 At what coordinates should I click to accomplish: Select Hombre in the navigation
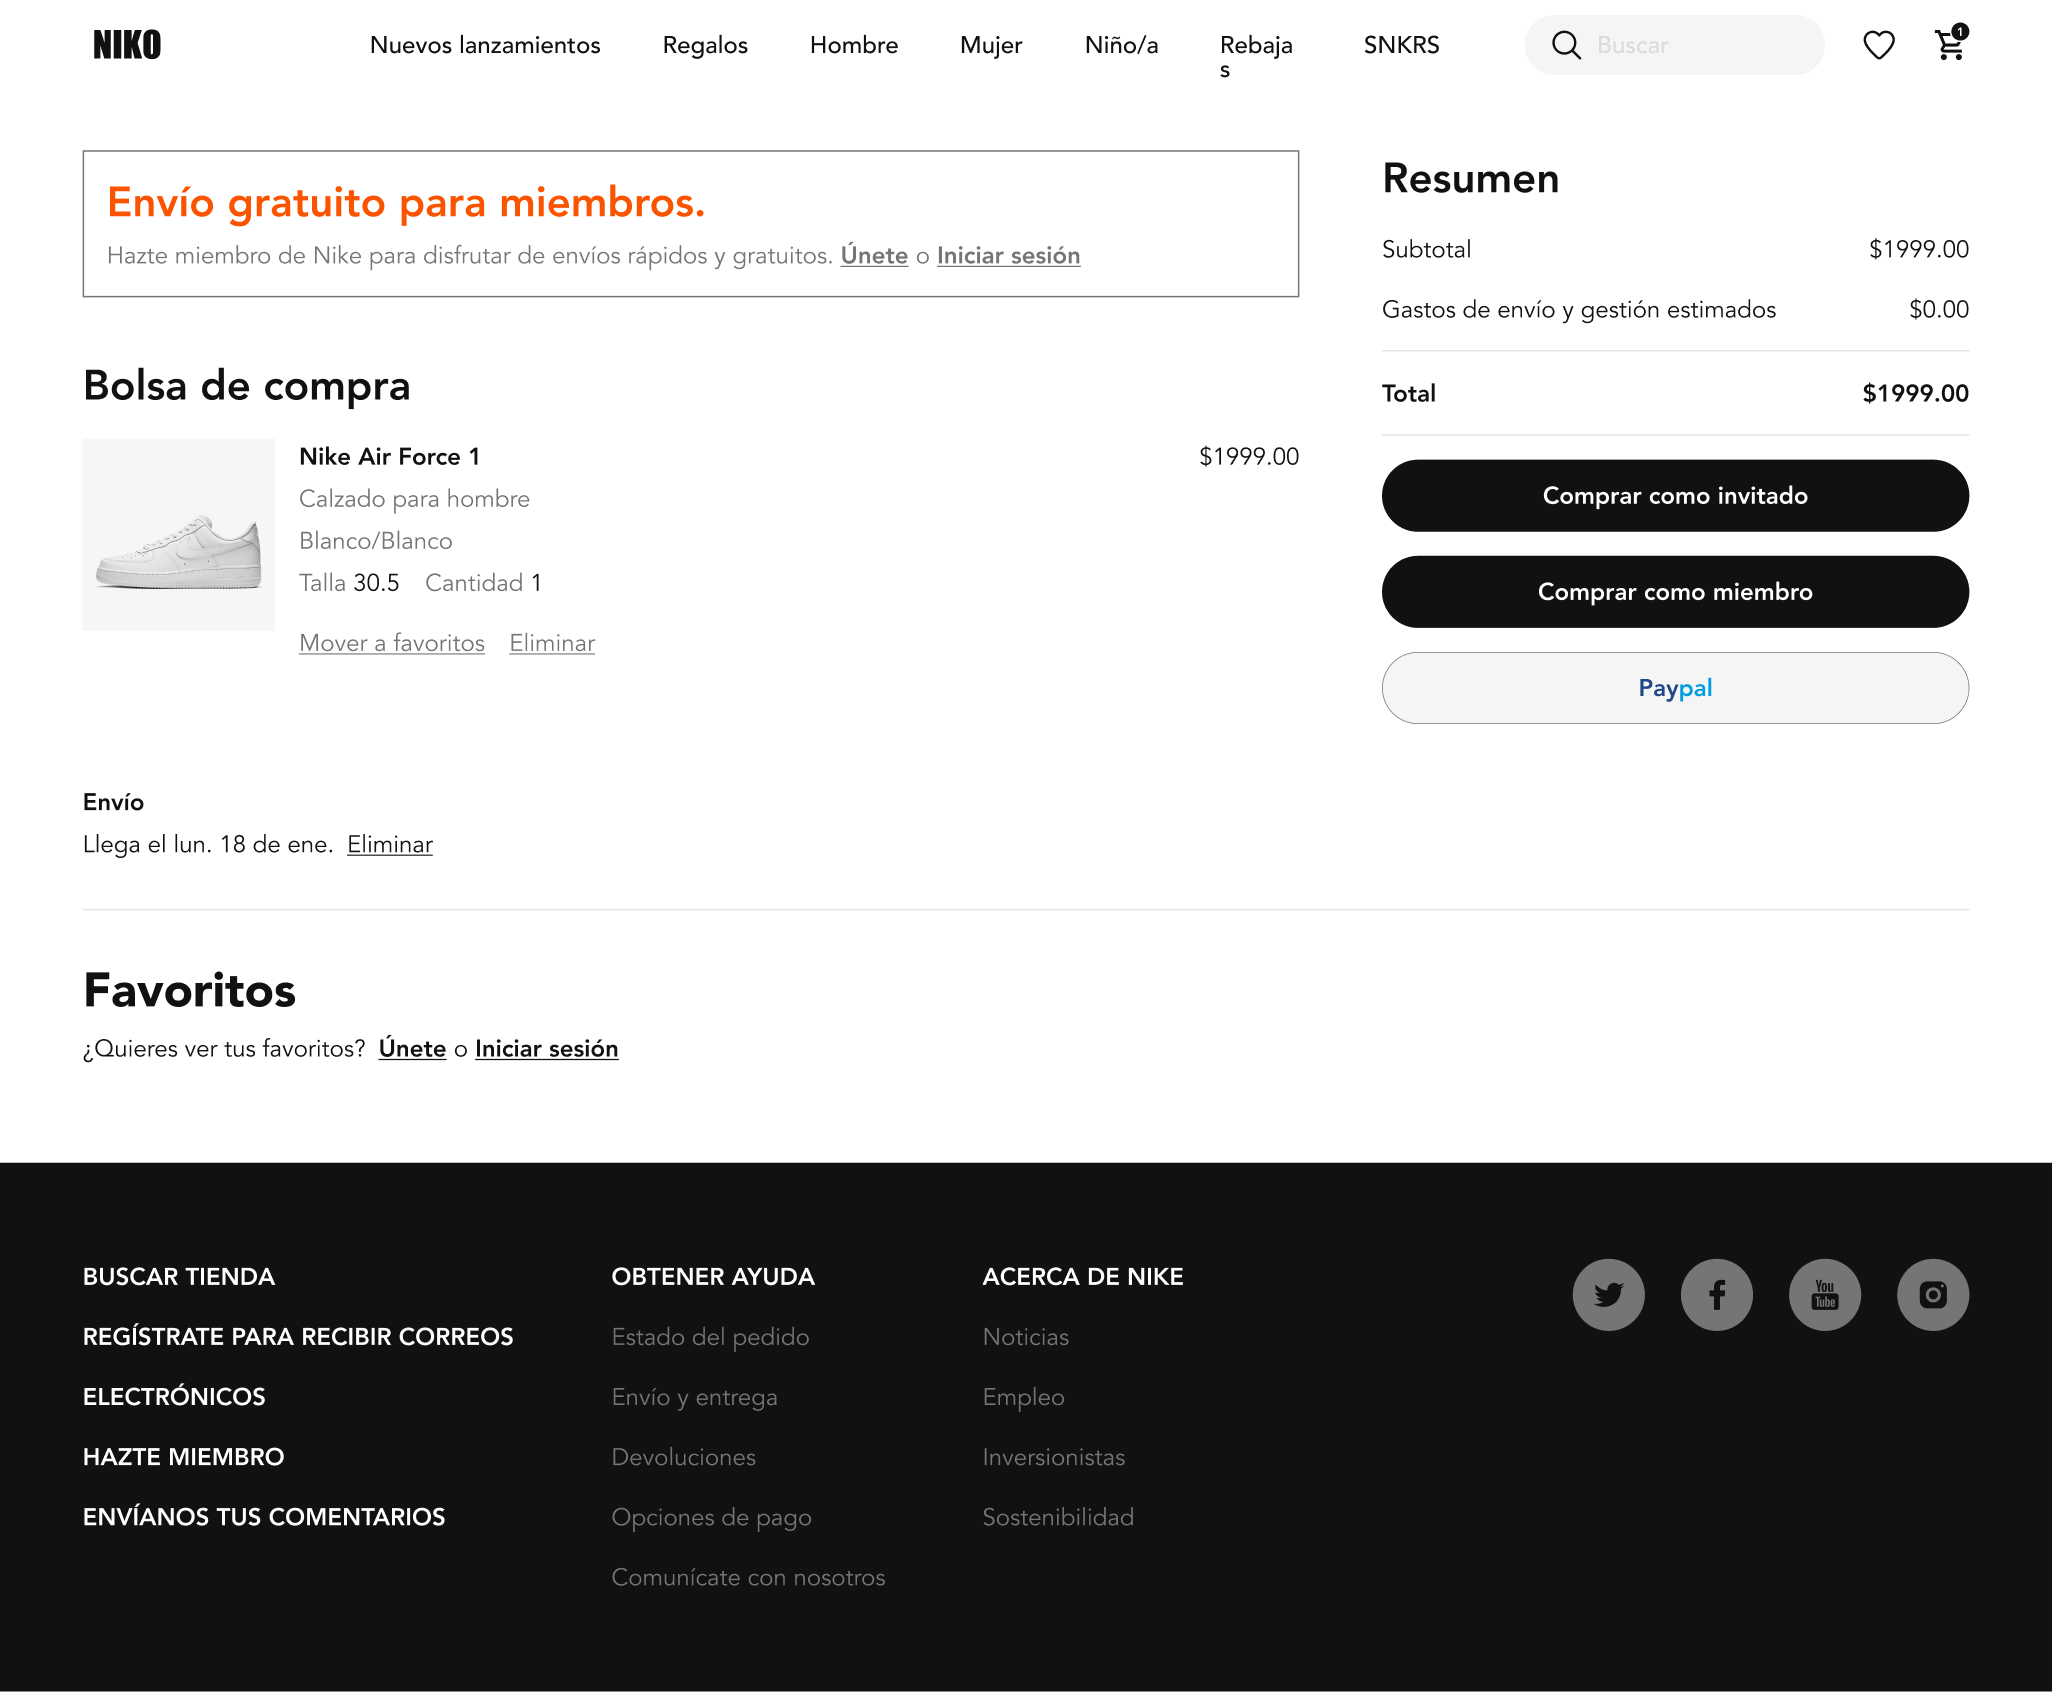pos(854,45)
